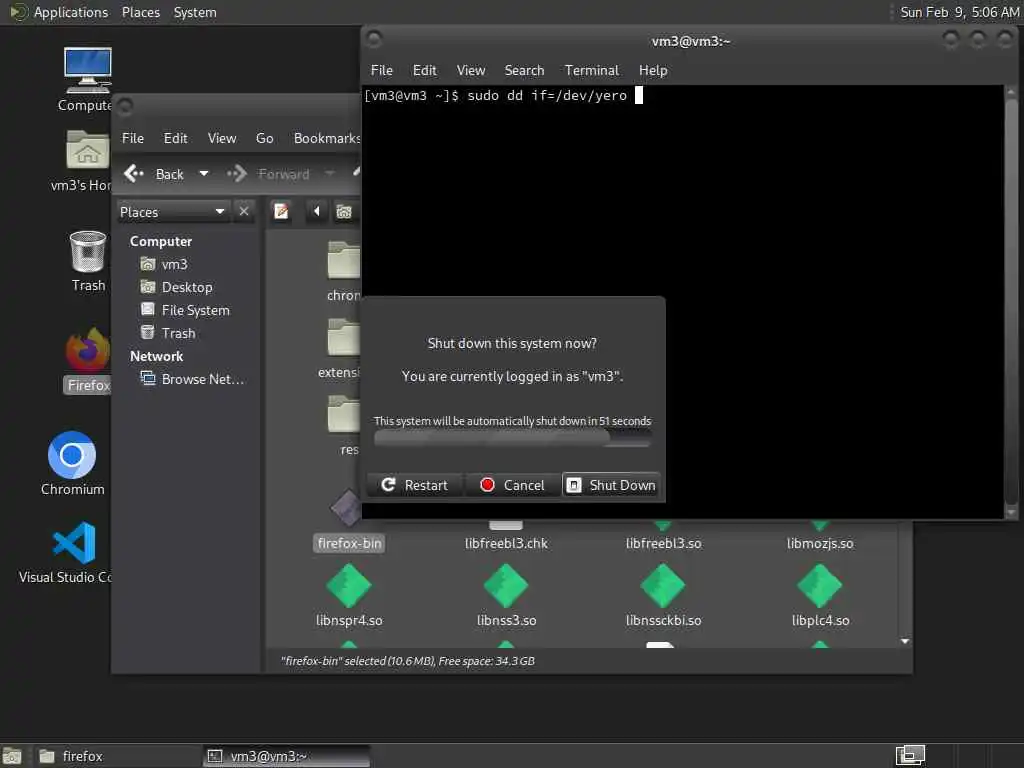
Task: Open the terminal Help menu
Action: pos(653,70)
